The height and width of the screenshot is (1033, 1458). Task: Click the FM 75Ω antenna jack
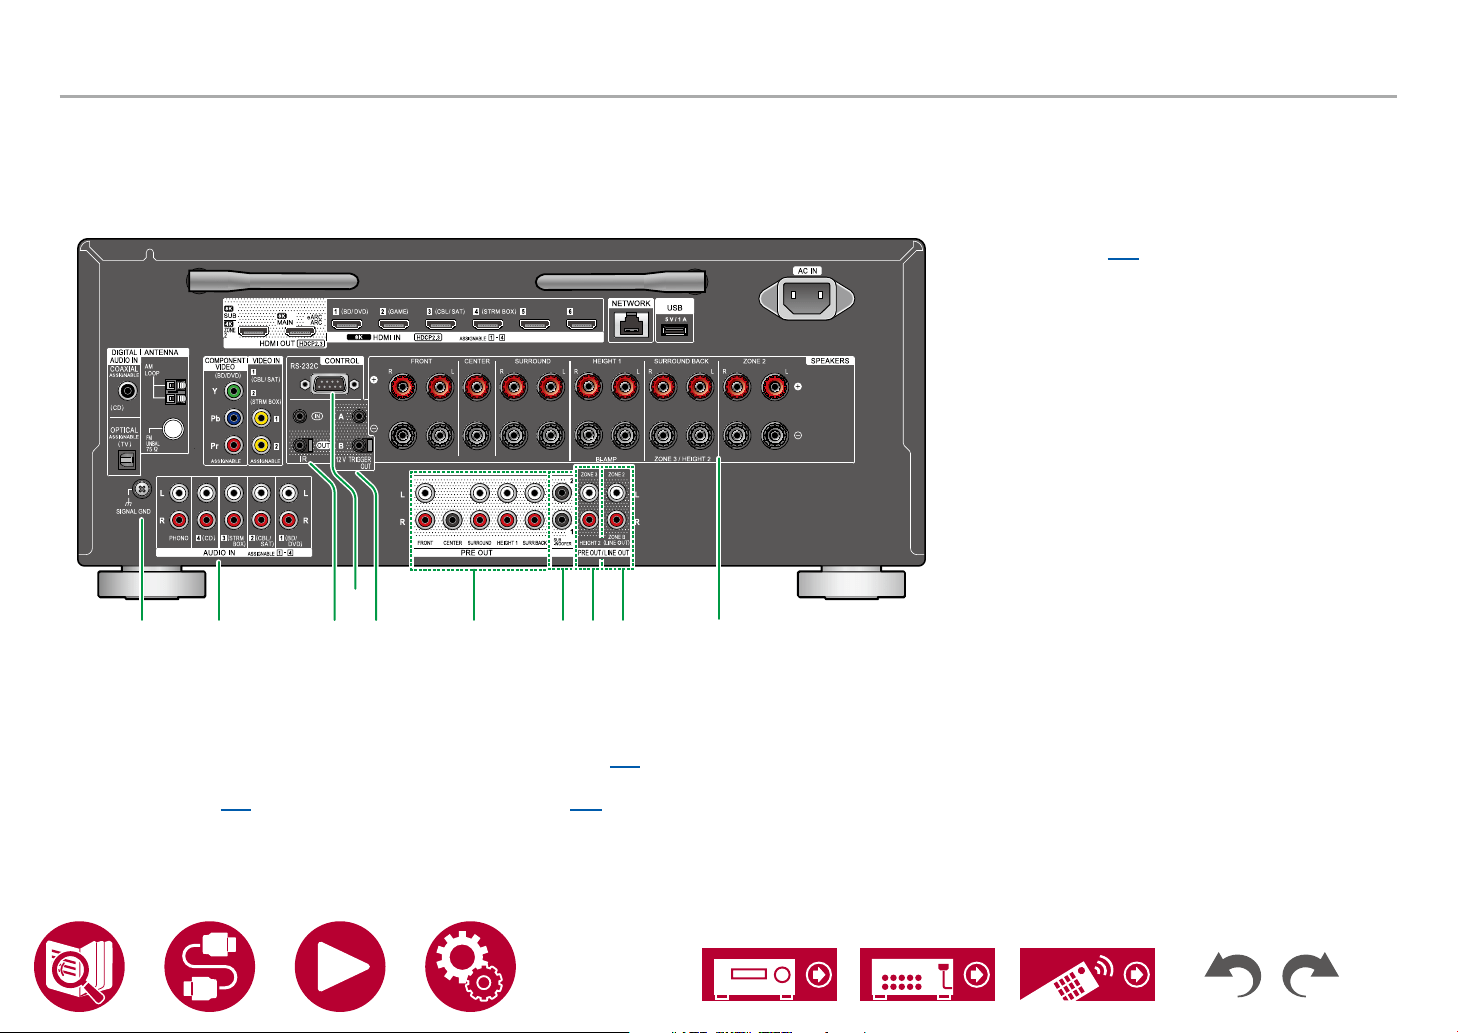[x=175, y=430]
